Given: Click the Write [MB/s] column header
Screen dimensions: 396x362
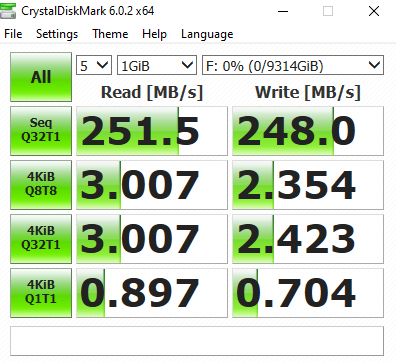Looking at the screenshot, I should [308, 92].
